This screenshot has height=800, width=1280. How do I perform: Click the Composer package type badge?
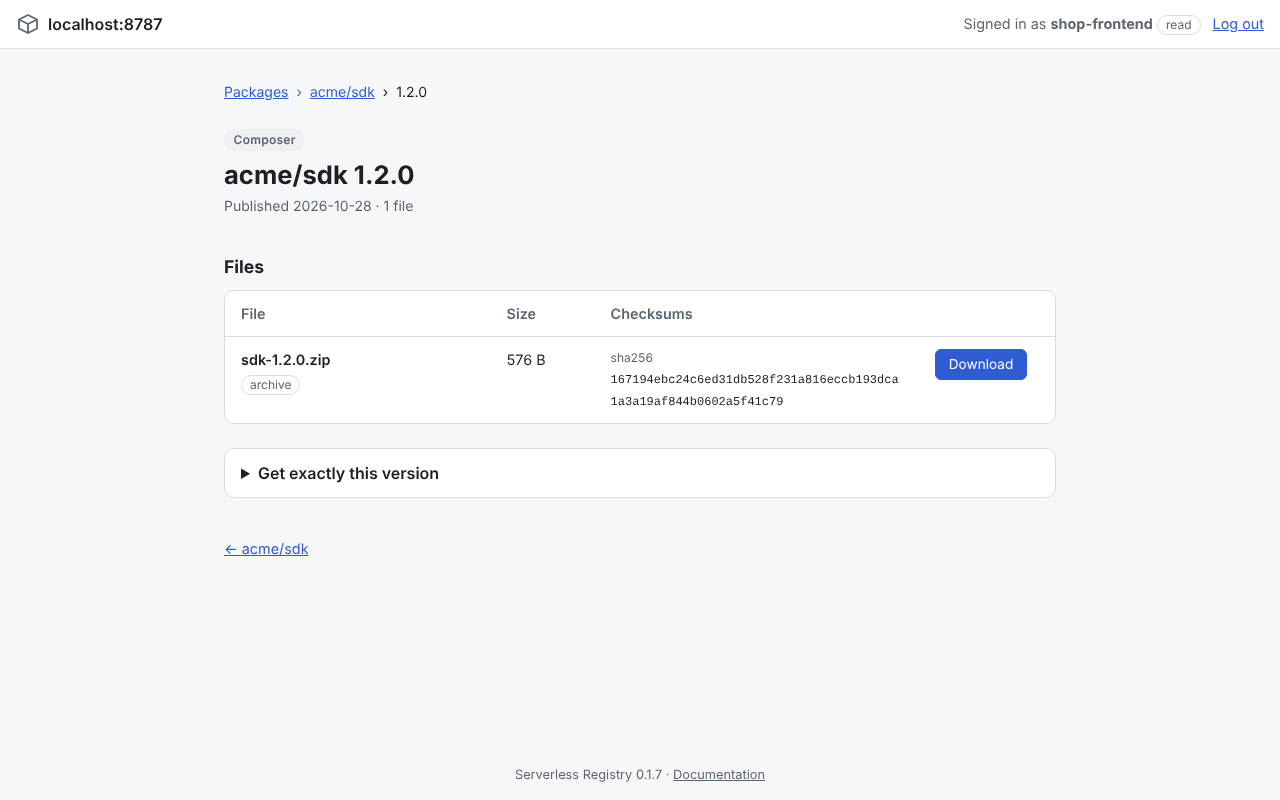(264, 140)
